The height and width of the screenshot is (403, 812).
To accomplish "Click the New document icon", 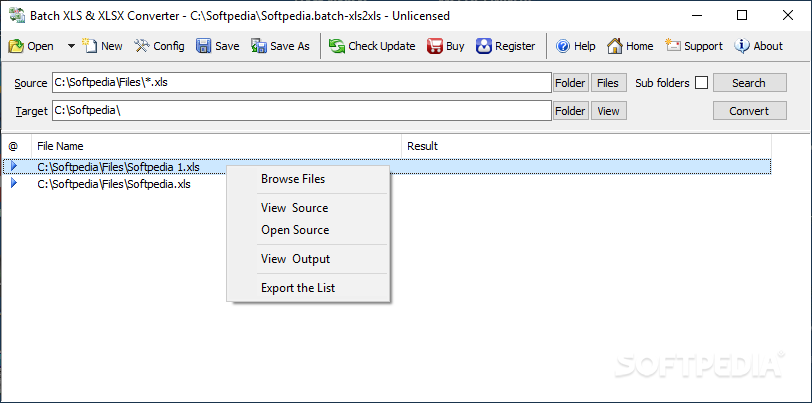I will tap(90, 46).
